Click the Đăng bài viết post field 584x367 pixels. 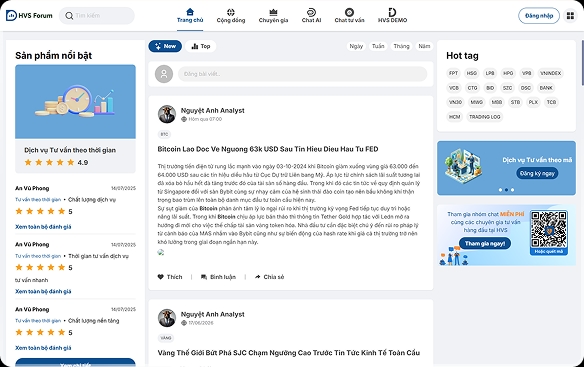tap(302, 74)
